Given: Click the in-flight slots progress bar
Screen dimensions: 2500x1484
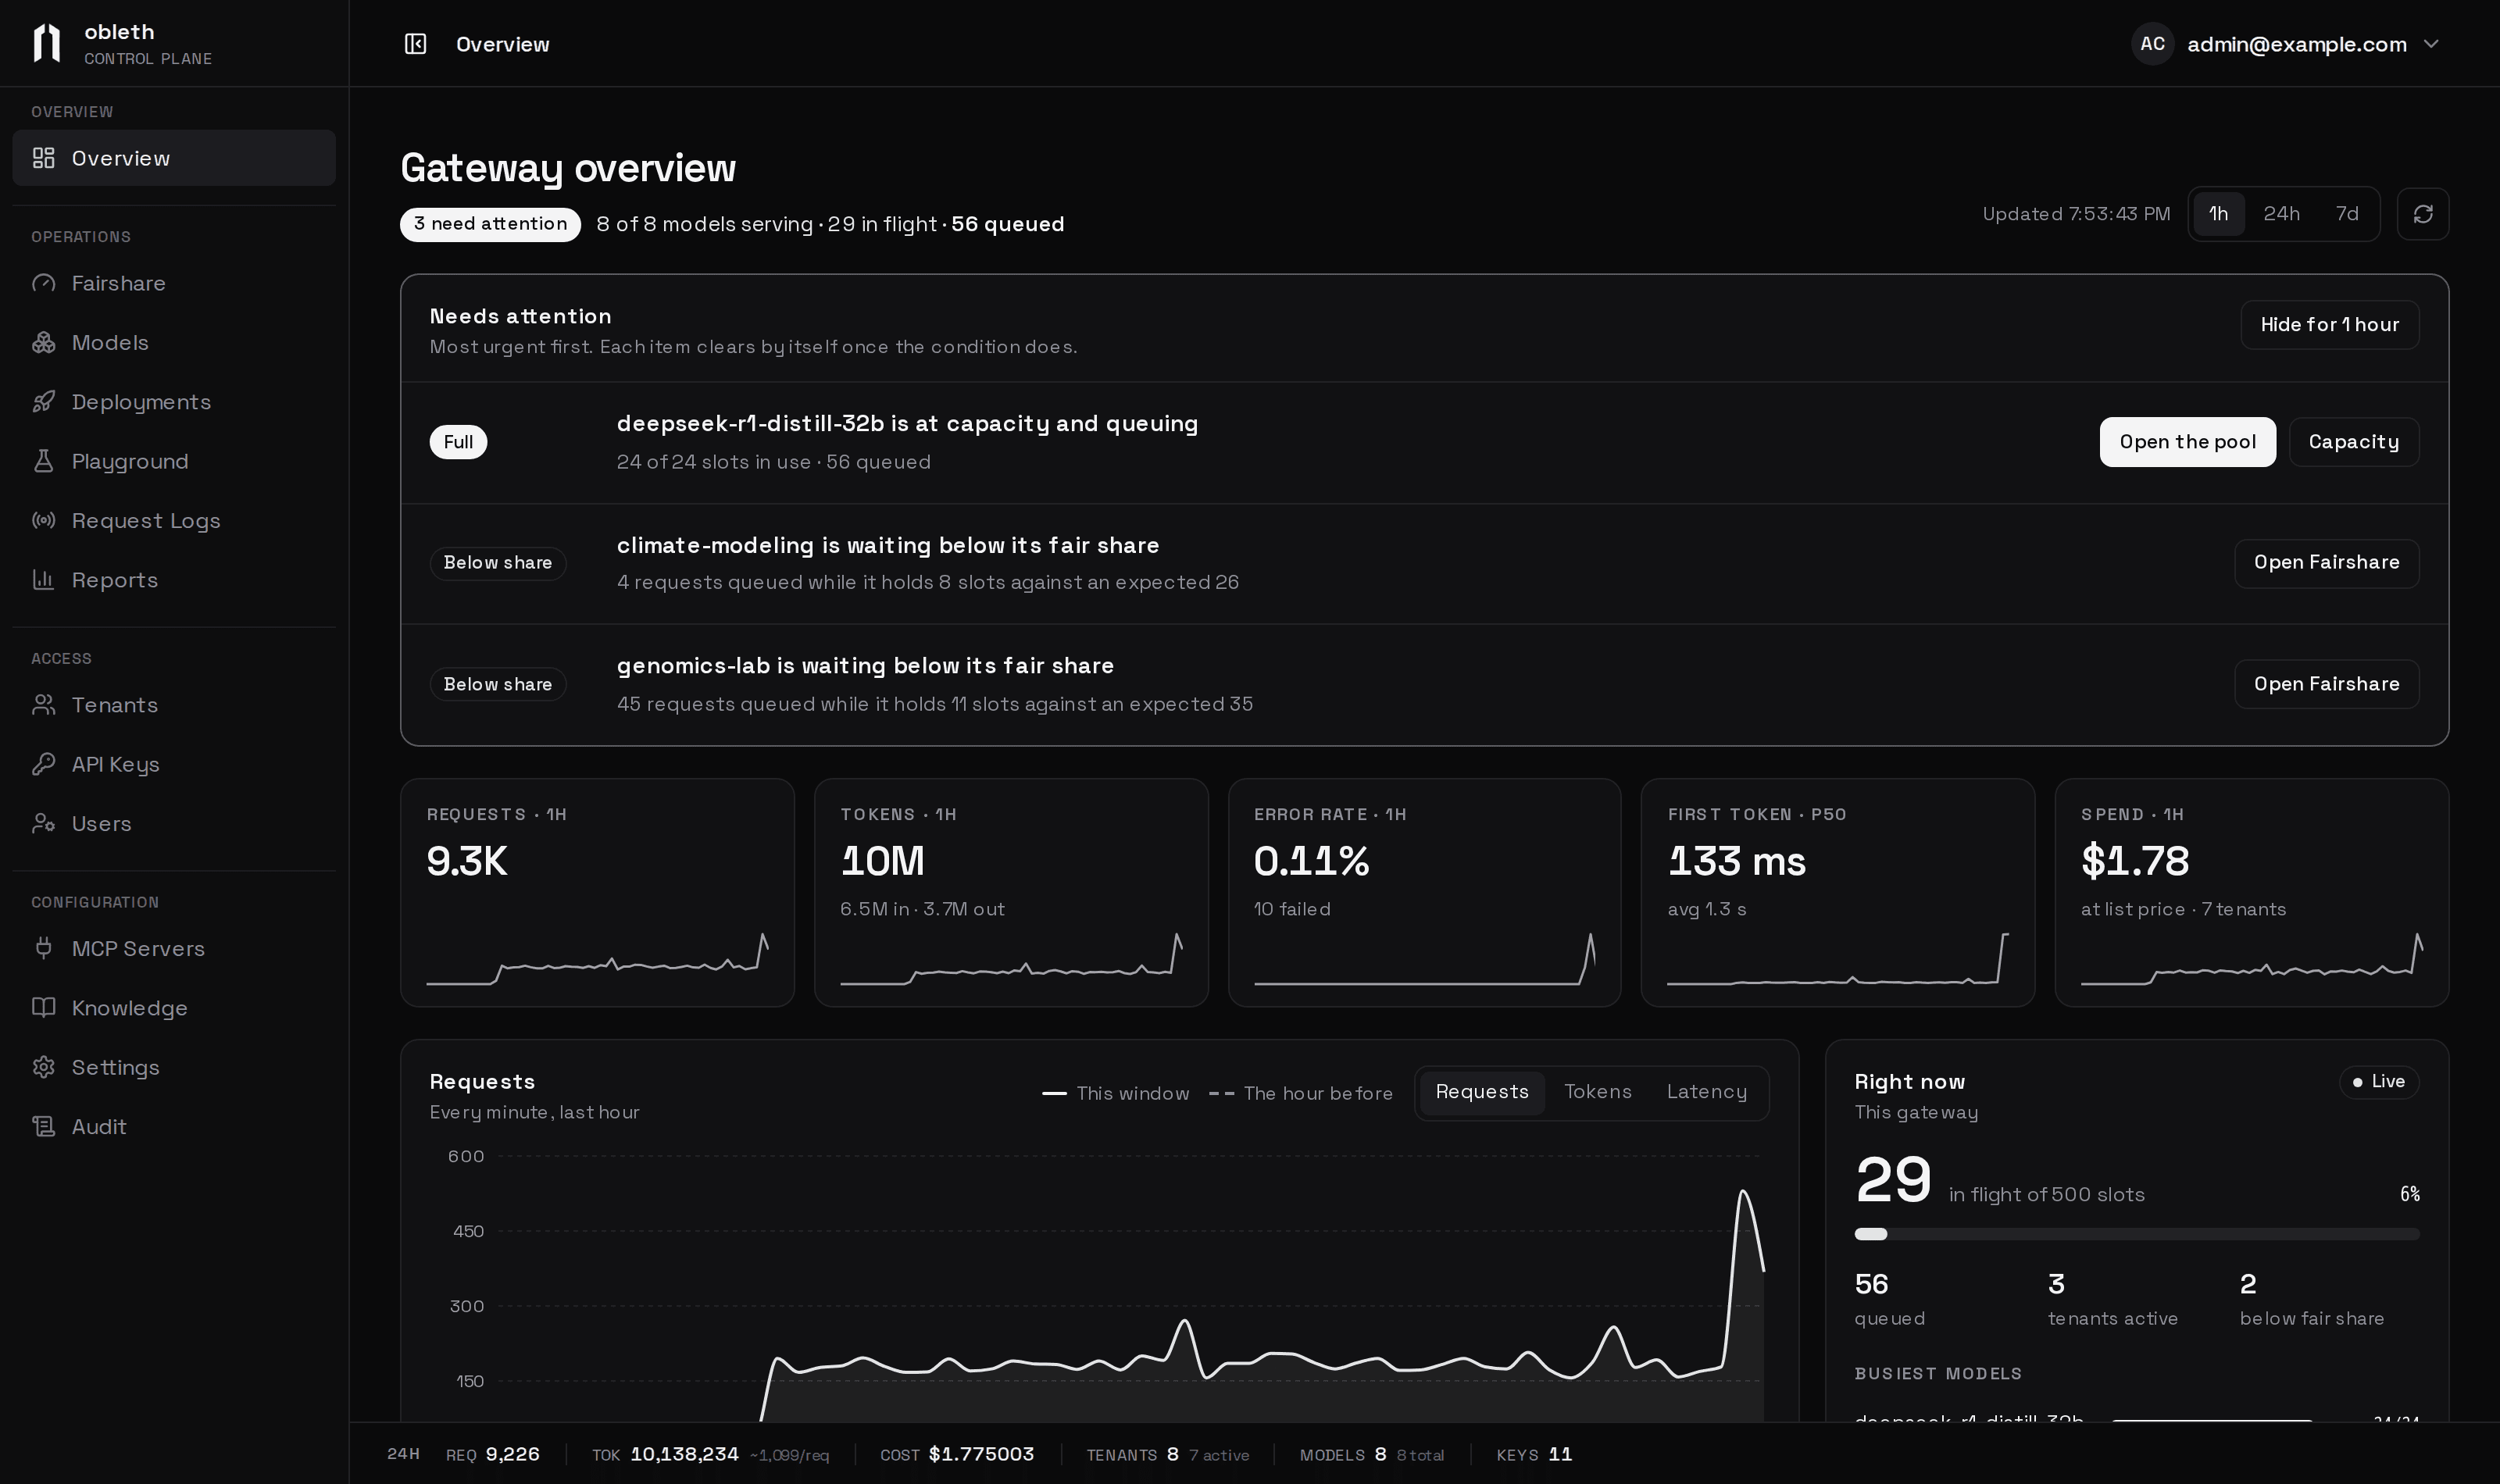Looking at the screenshot, I should coord(2136,1234).
